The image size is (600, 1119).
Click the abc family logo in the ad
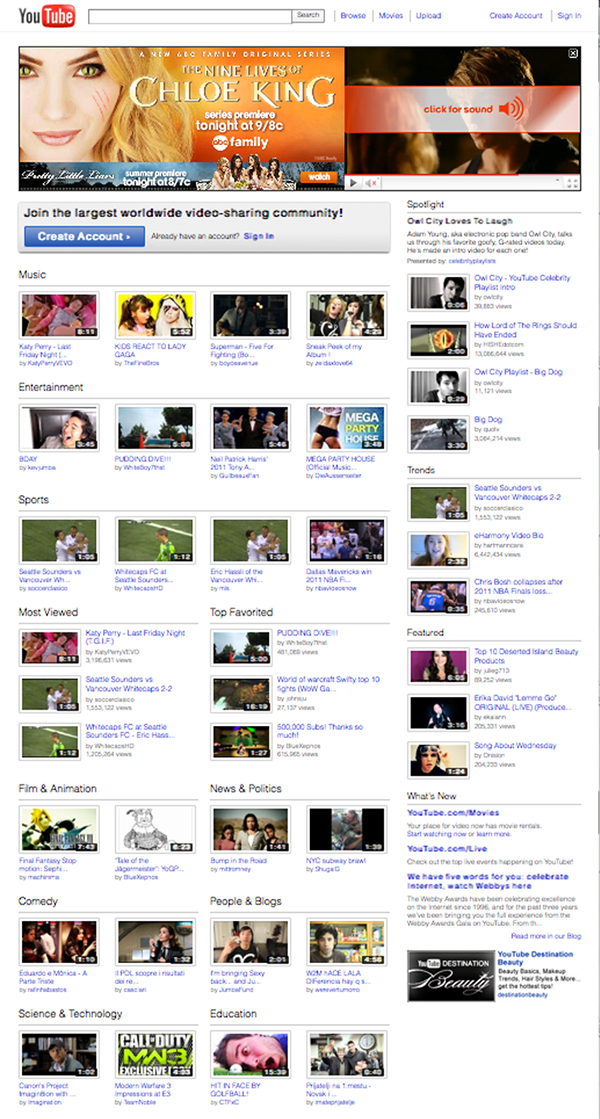point(239,143)
